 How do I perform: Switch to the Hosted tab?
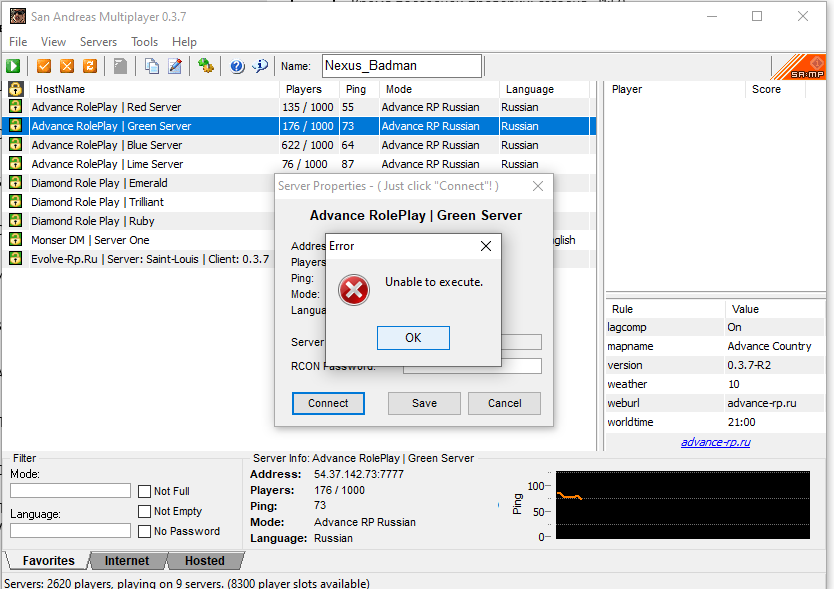[x=204, y=561]
